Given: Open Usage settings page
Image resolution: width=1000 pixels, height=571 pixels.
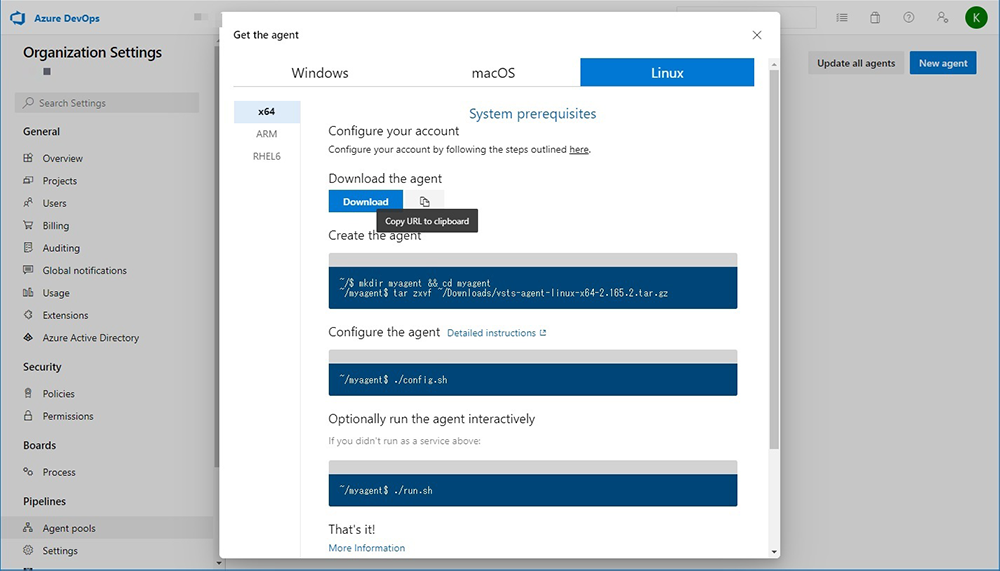Looking at the screenshot, I should [x=56, y=293].
